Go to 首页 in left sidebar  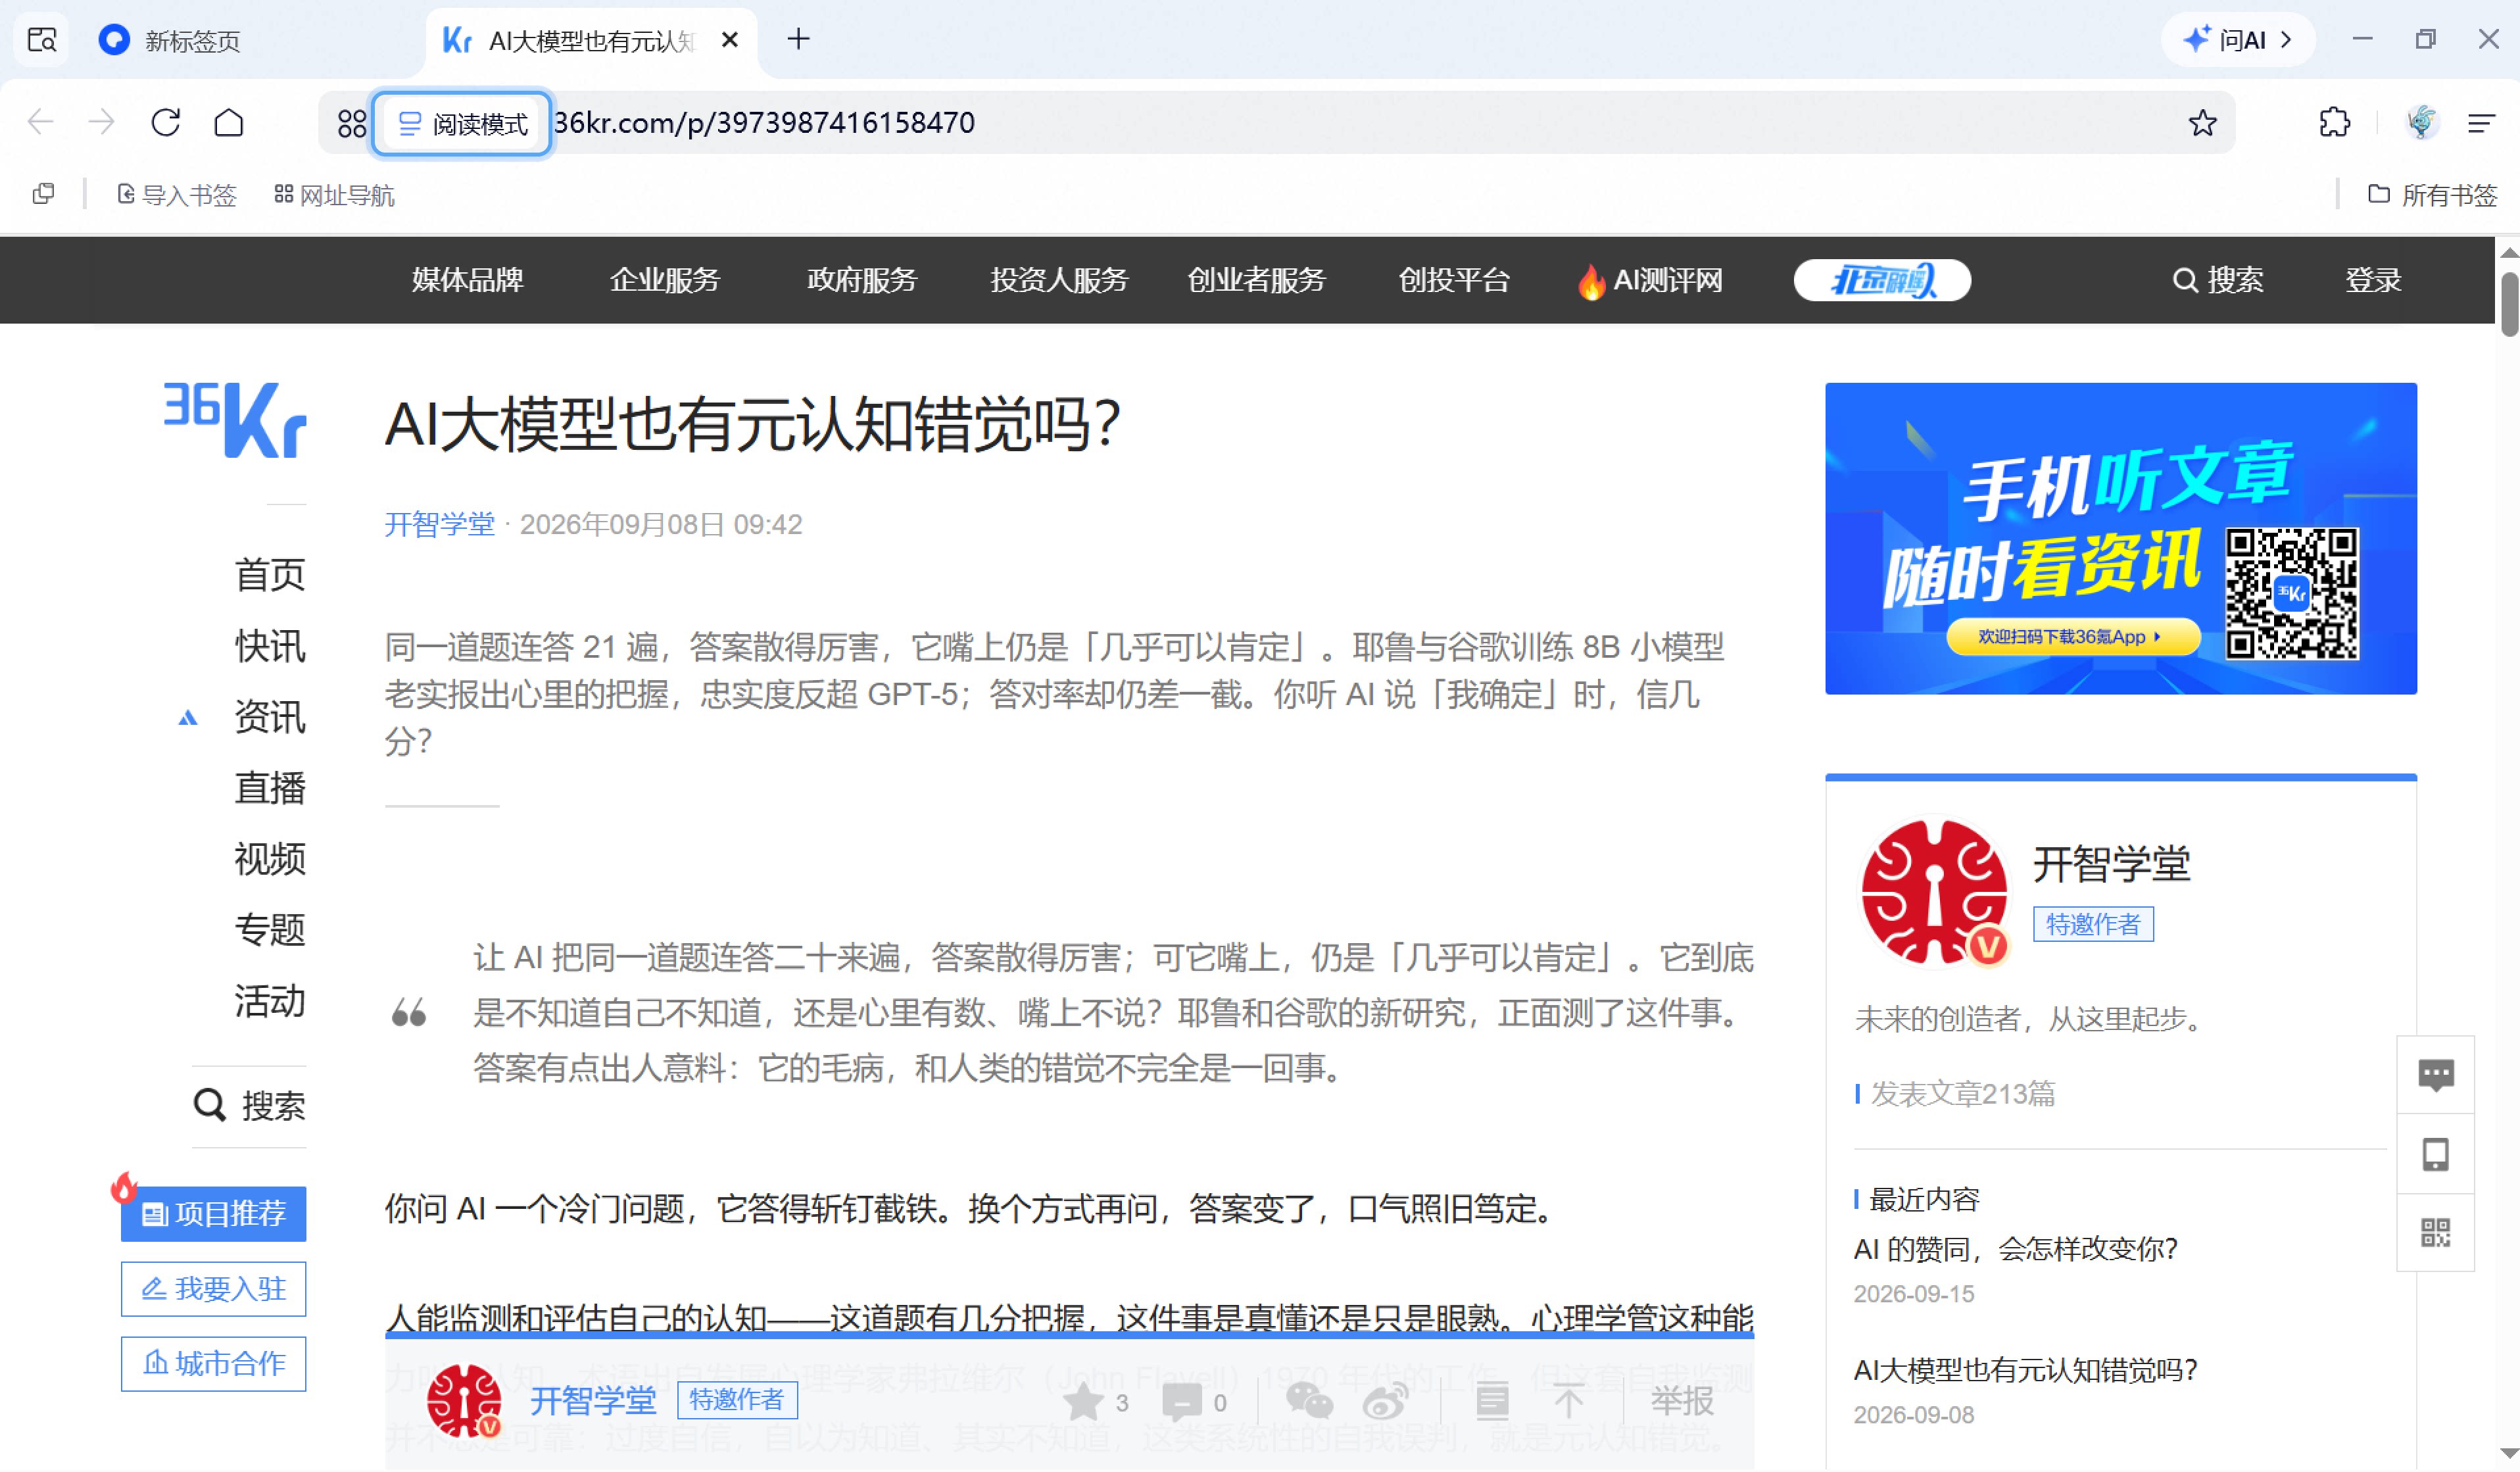click(x=270, y=575)
